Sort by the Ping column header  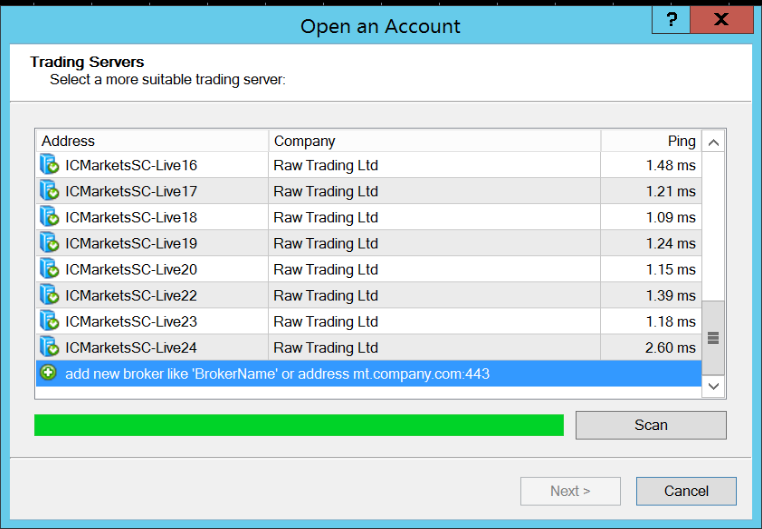coord(651,141)
